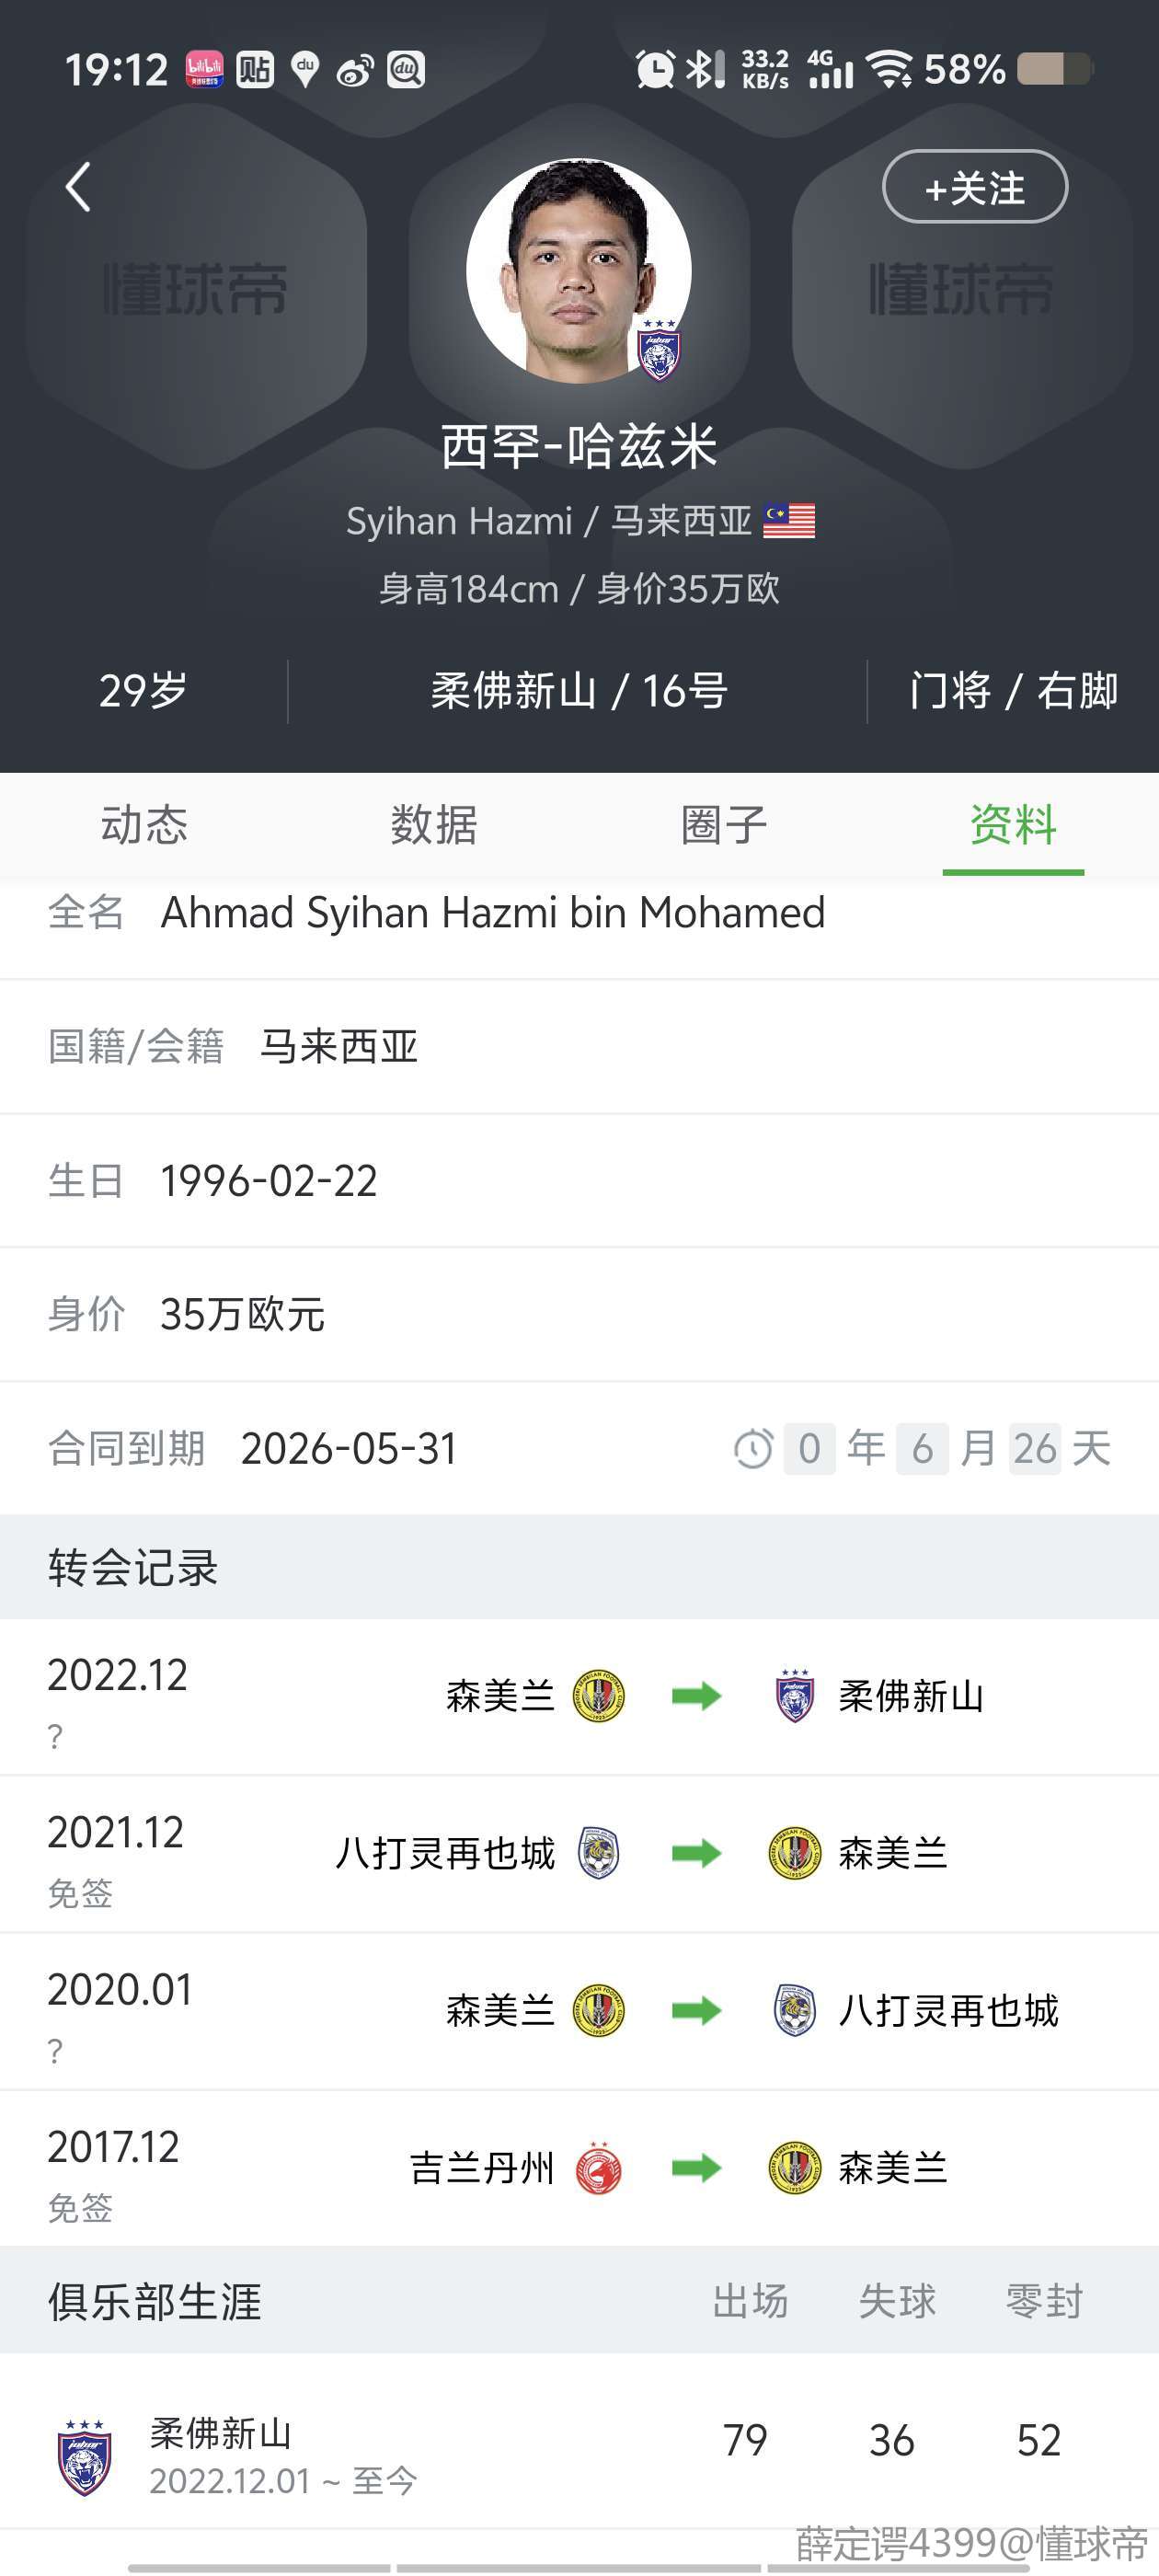The height and width of the screenshot is (2576, 1159).
Task: Tap 森美兰 crest in 2022.12 transfer
Action: pos(598,1696)
